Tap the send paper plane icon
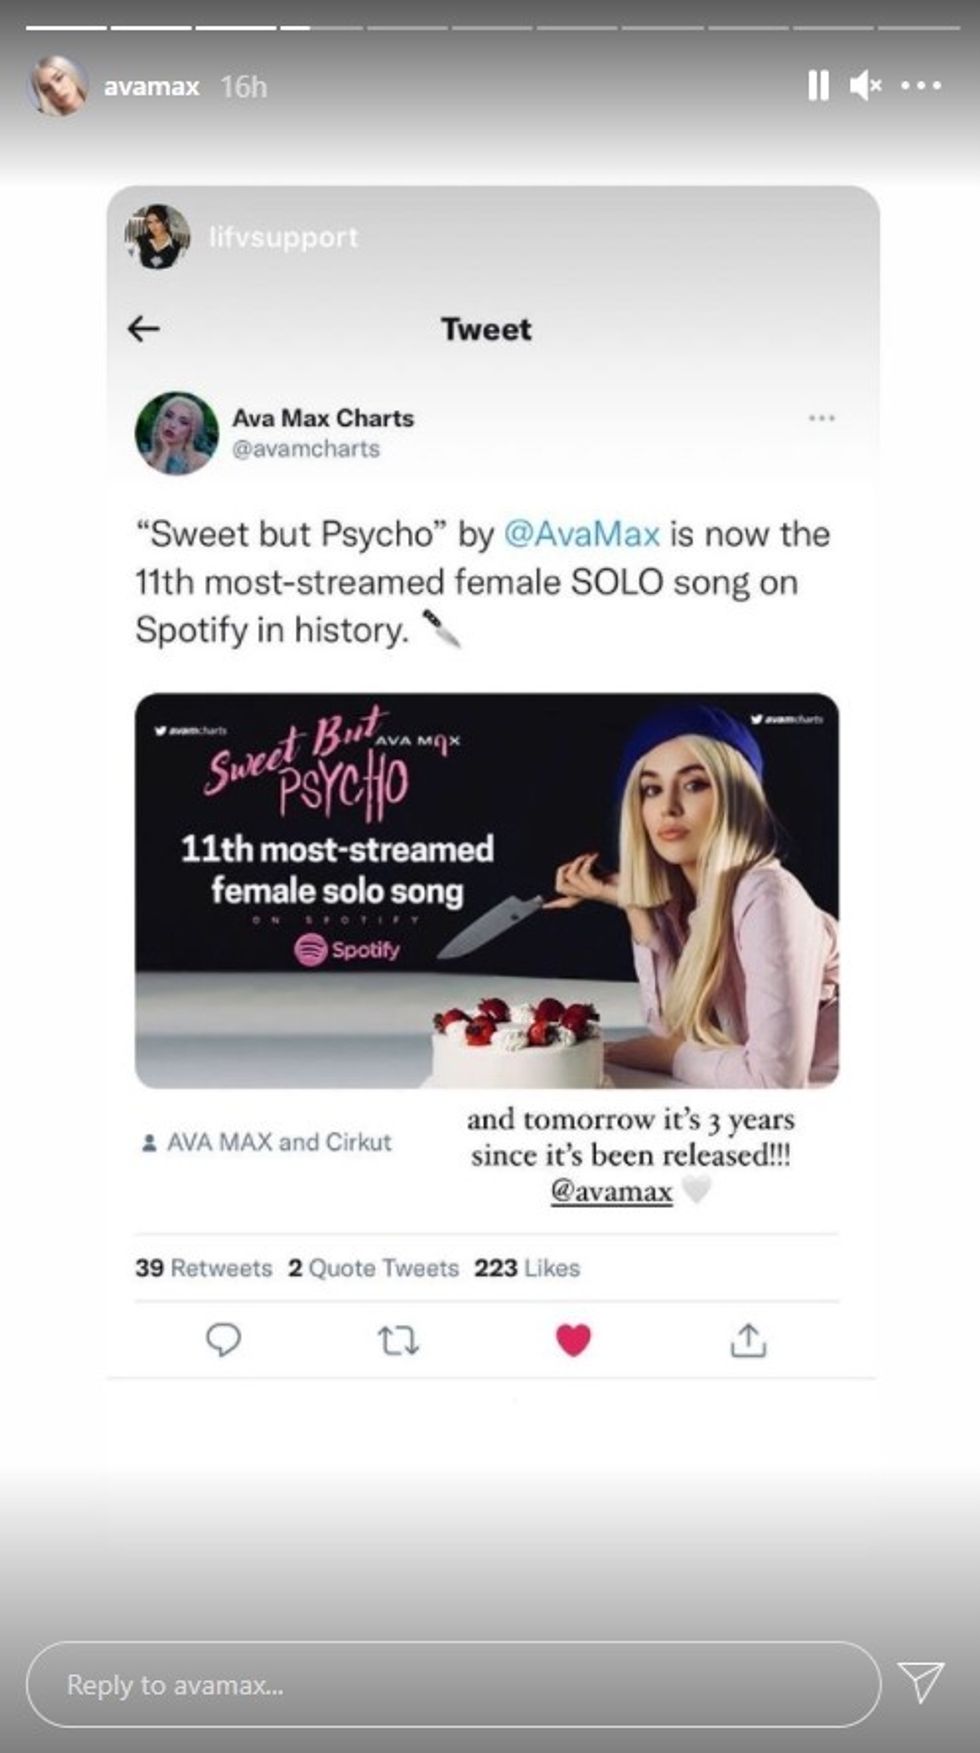The image size is (980, 1753). click(x=920, y=1684)
